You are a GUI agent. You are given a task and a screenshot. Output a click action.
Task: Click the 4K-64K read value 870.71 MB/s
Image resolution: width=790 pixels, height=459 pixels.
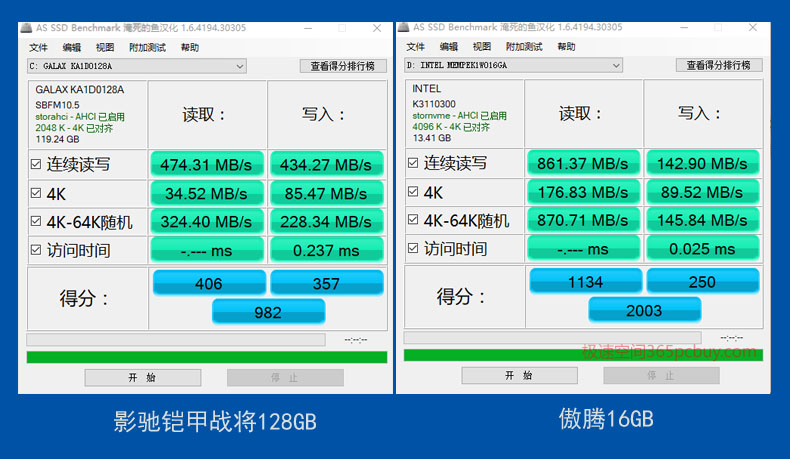coord(583,220)
